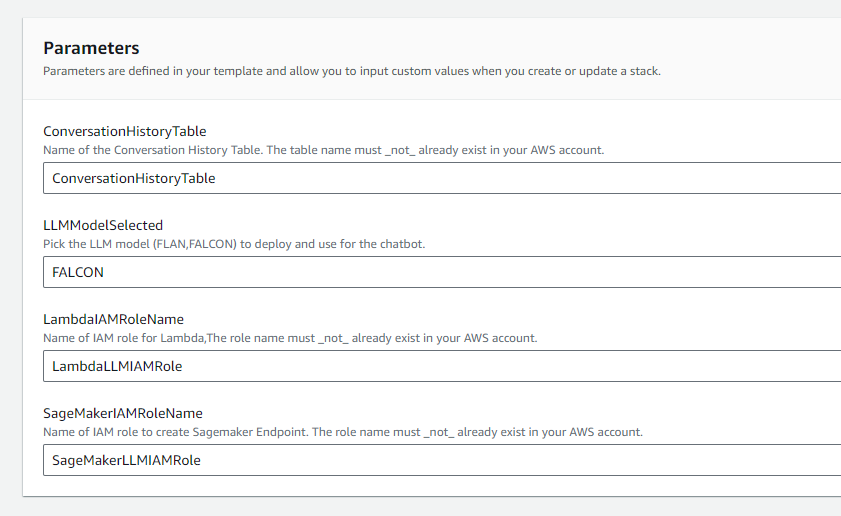Click the Parameters section description text
The width and height of the screenshot is (841, 516).
pos(351,71)
